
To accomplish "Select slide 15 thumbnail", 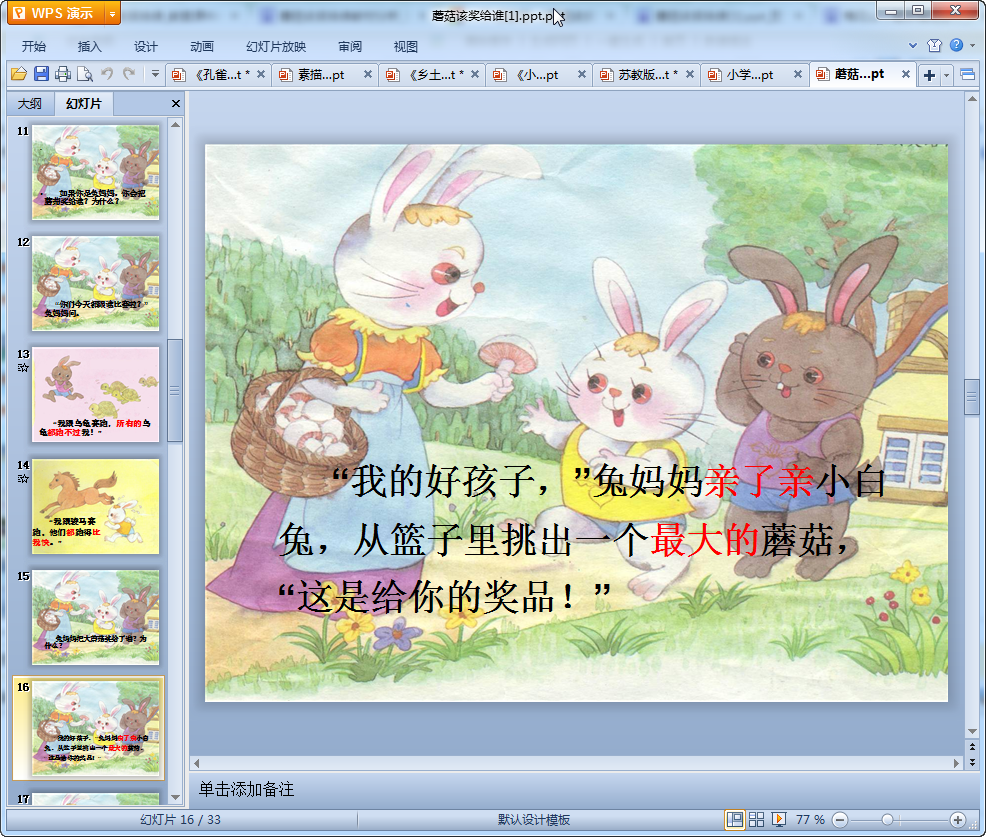I will 96,618.
